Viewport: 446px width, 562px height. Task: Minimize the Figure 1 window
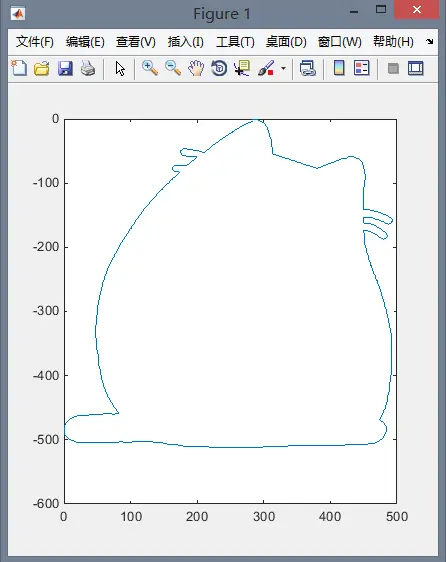[x=354, y=11]
